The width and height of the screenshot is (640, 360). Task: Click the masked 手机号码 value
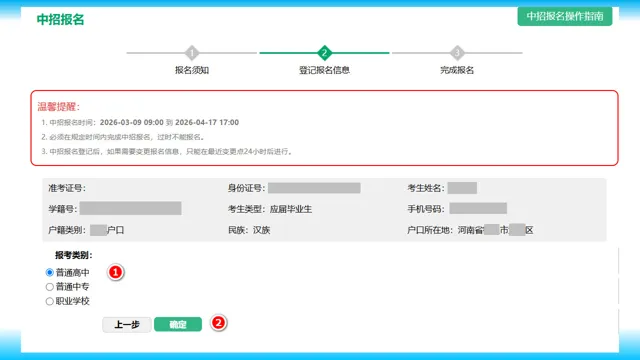[x=478, y=208]
